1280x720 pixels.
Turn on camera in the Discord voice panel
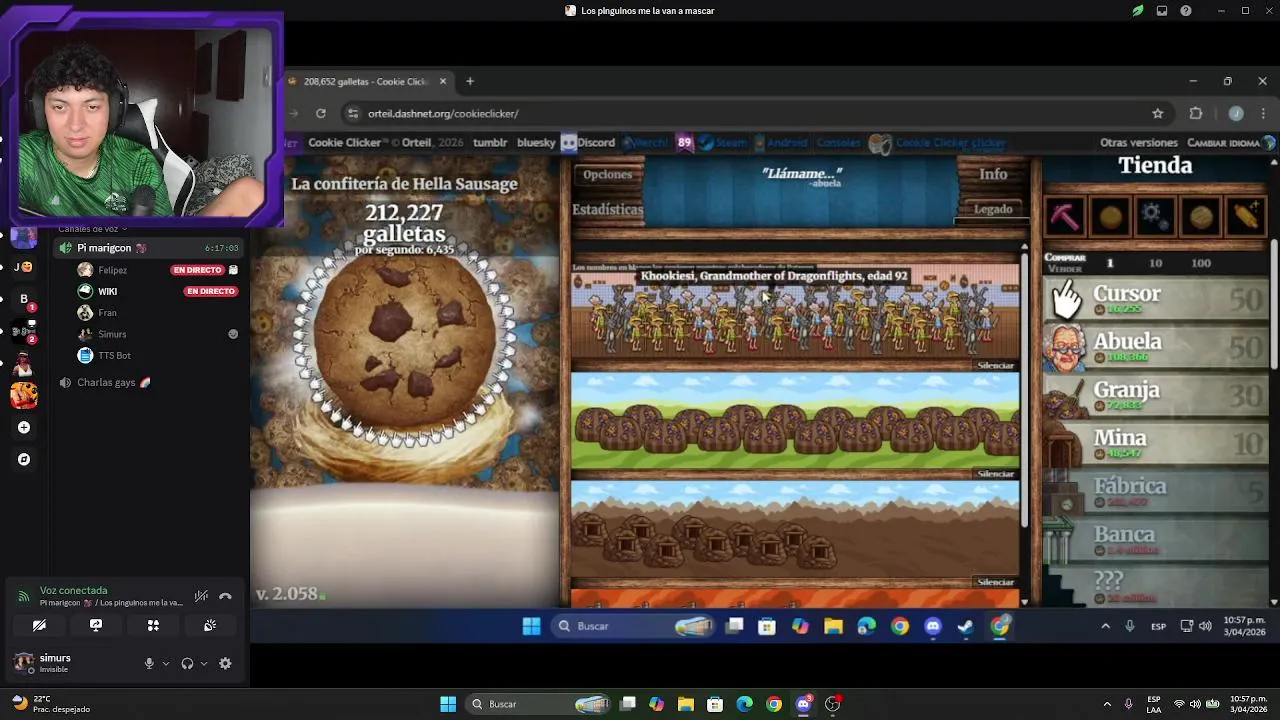pos(39,625)
